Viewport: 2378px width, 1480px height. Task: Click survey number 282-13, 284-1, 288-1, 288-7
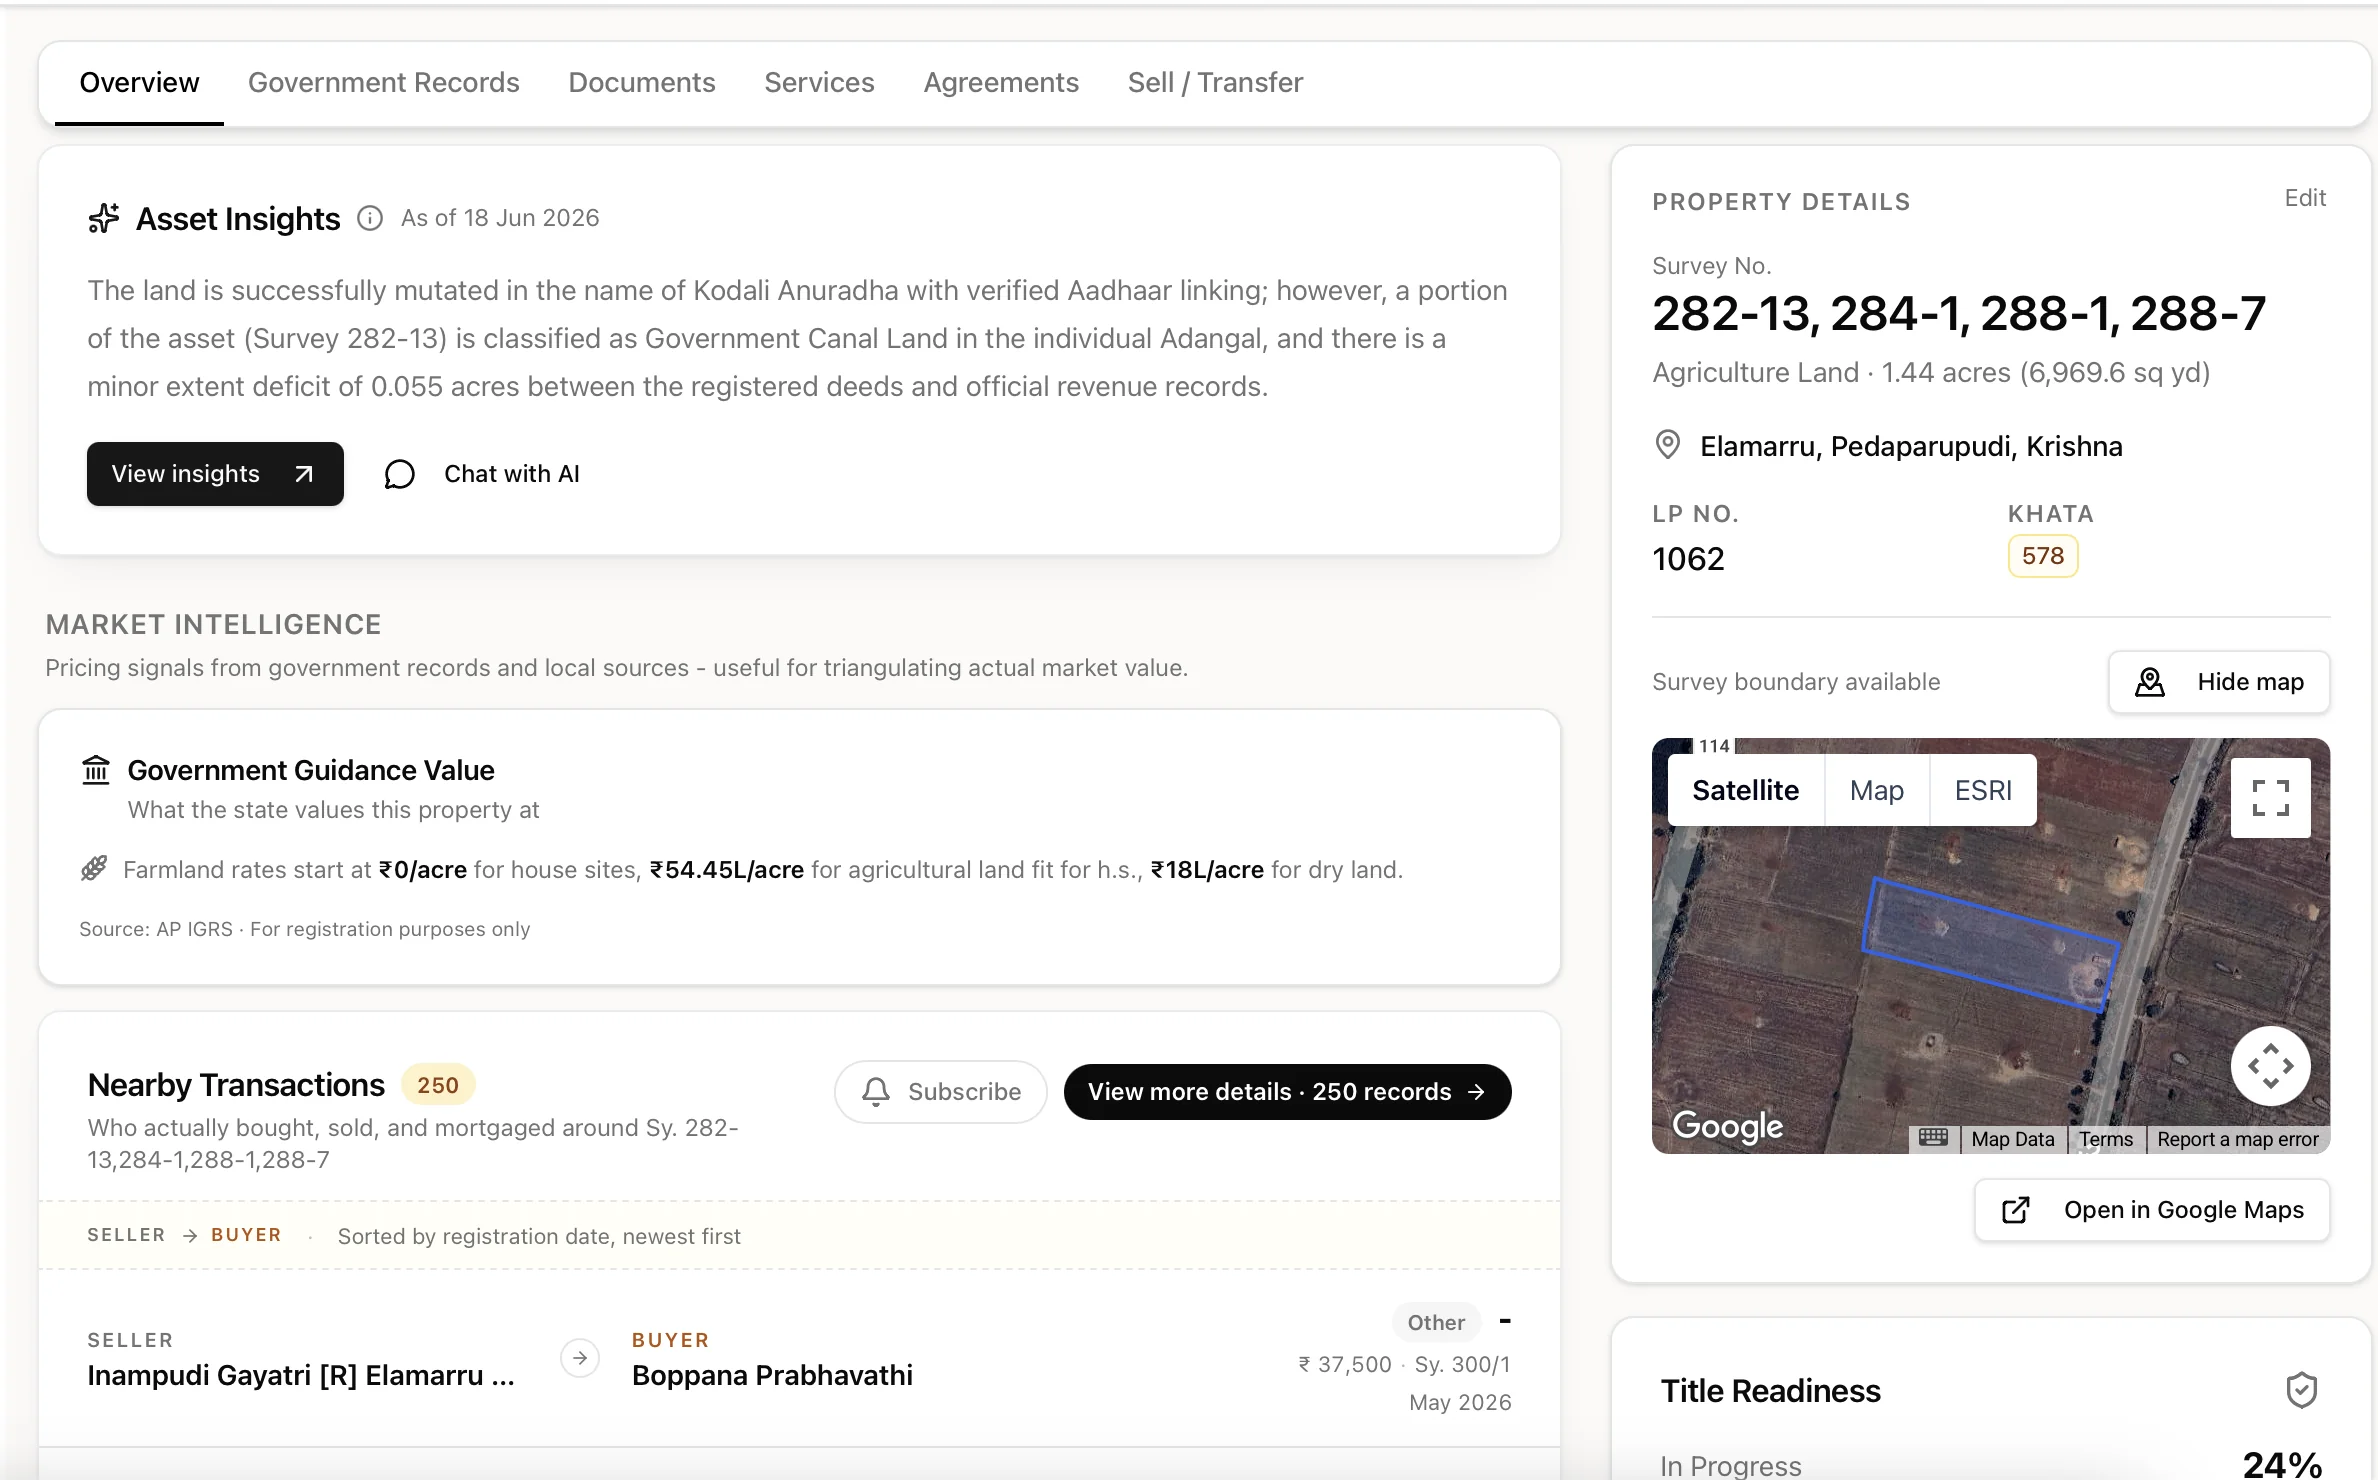tap(1959, 314)
